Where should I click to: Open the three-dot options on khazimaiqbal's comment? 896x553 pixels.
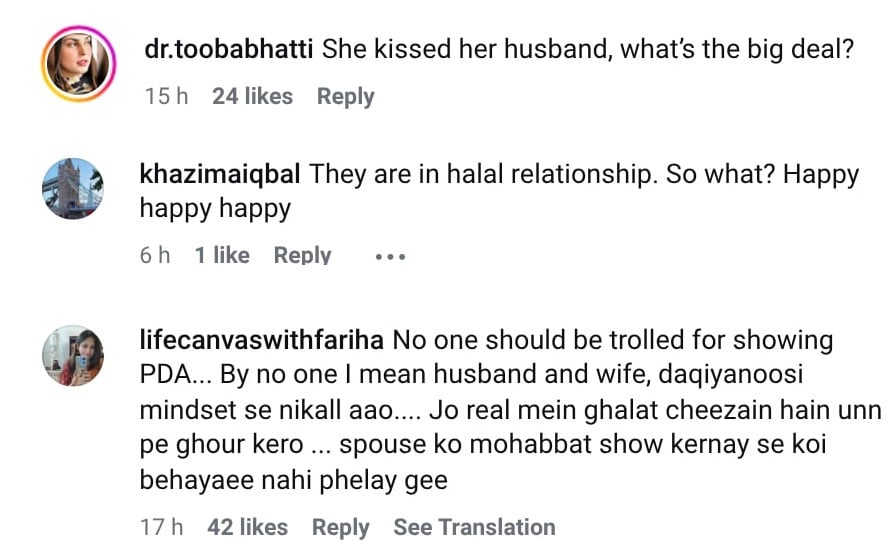pyautogui.click(x=390, y=256)
